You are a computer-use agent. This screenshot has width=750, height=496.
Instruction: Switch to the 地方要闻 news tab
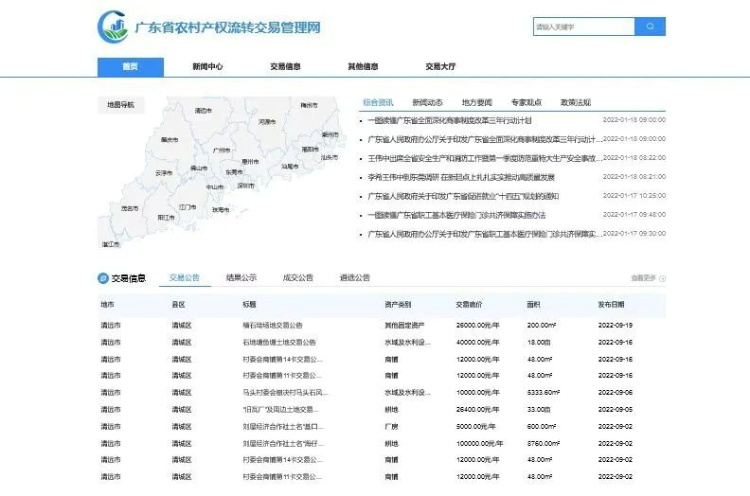(477, 102)
